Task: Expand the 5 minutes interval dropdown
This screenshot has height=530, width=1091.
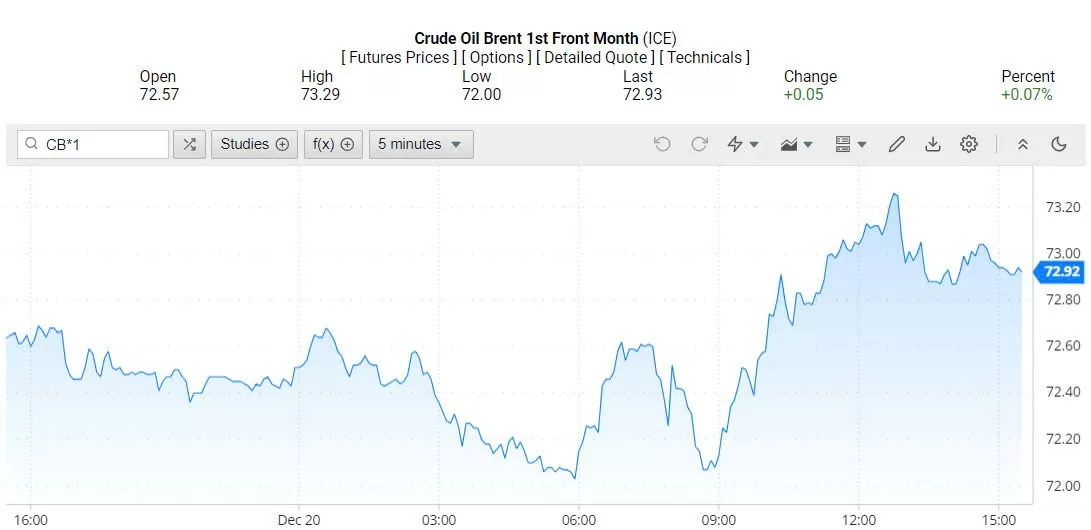Action: 420,144
